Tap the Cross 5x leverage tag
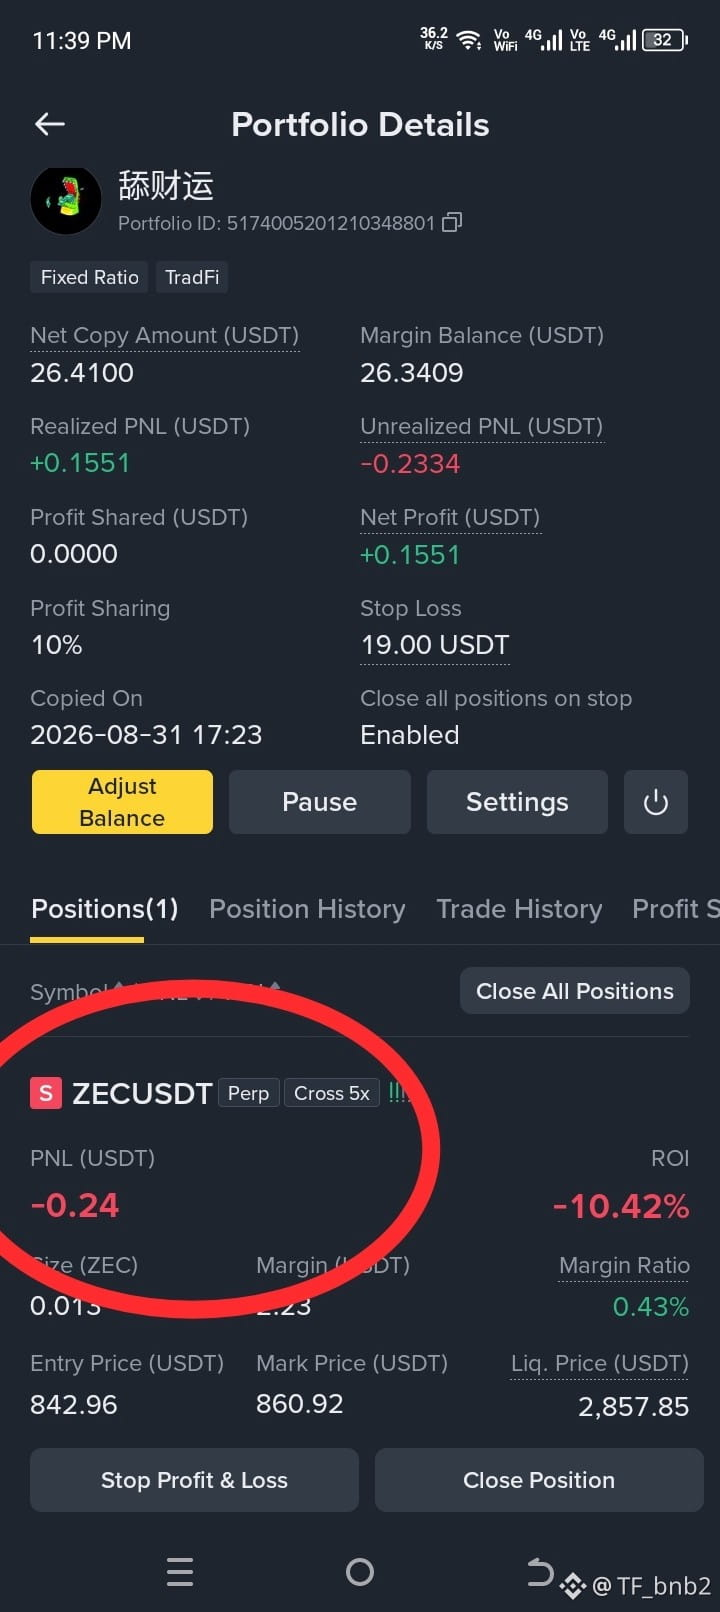The image size is (720, 1612). pyautogui.click(x=332, y=1093)
